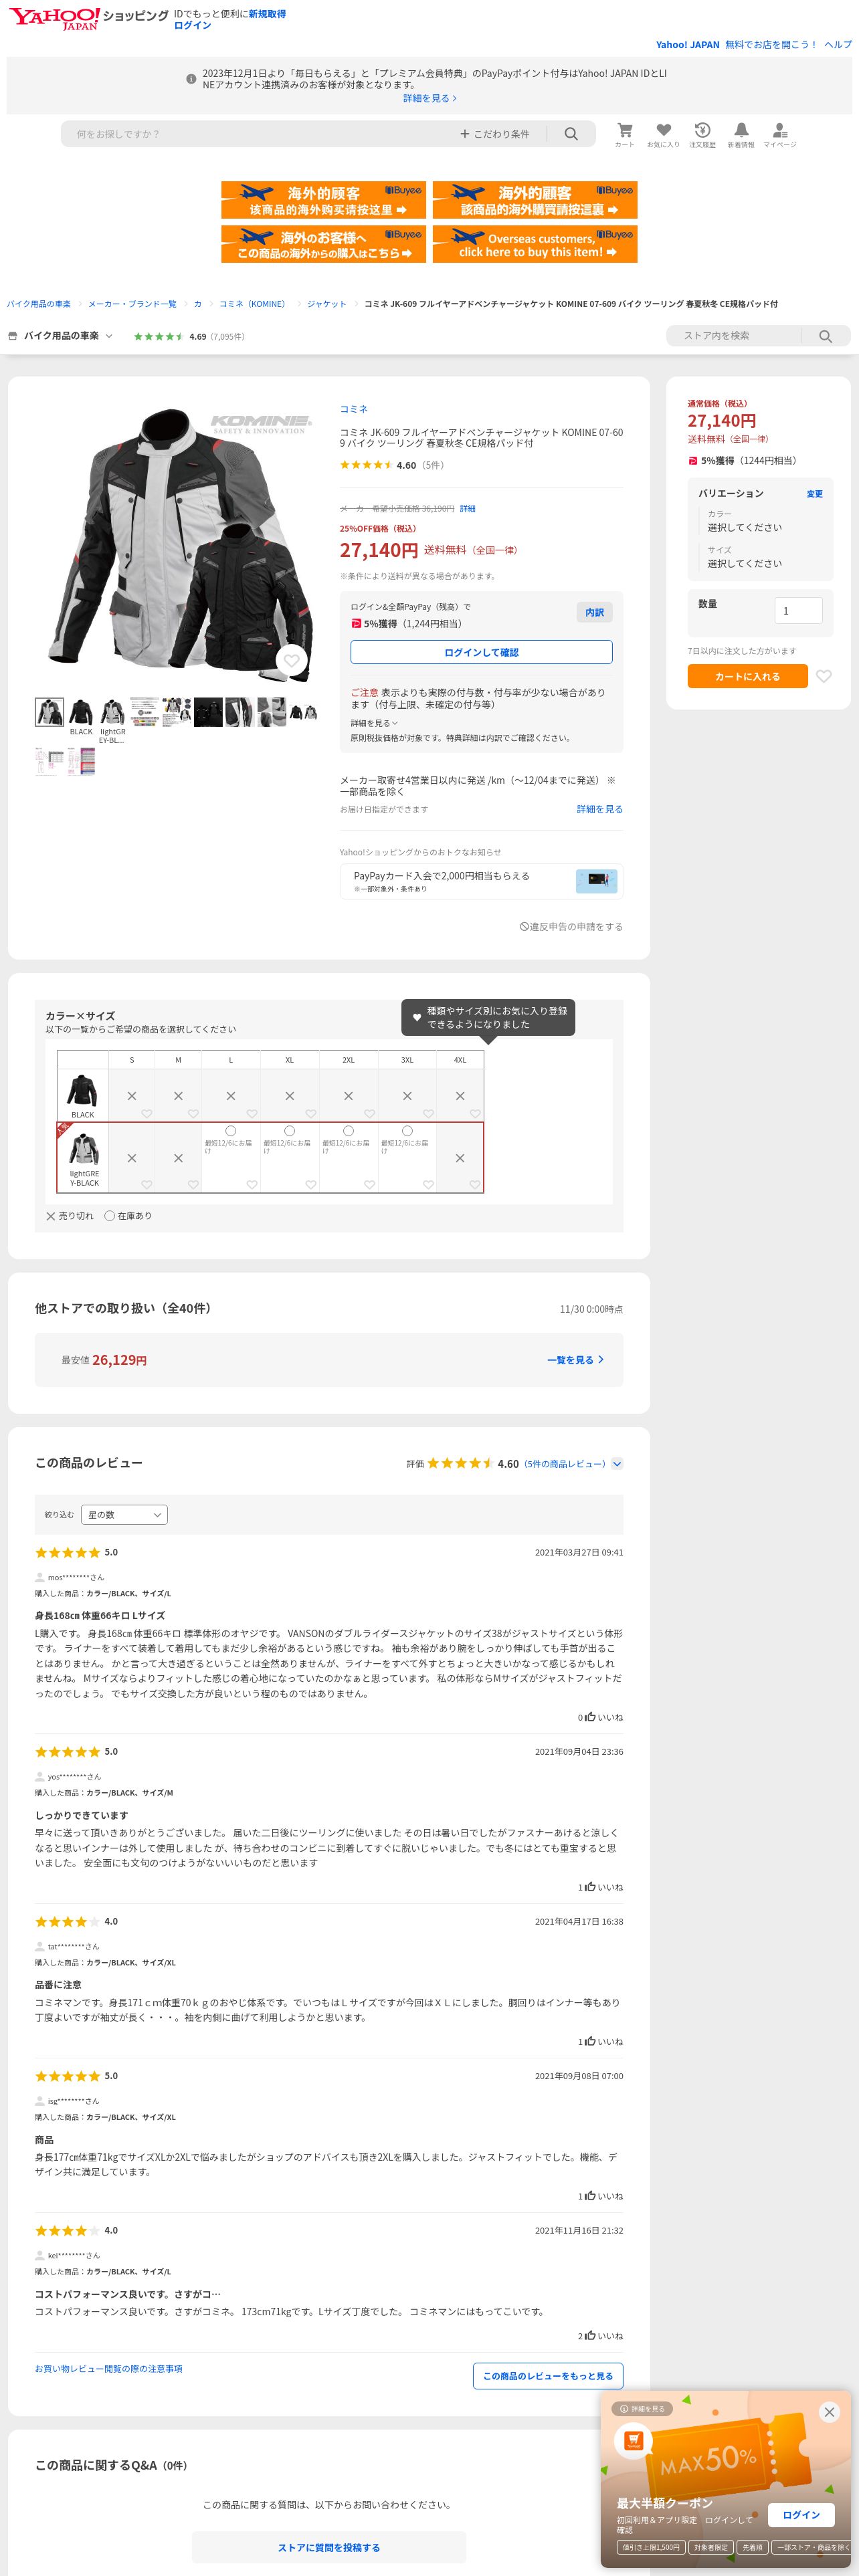Open order history icon
Viewport: 859px width, 2576px height.
(x=702, y=130)
